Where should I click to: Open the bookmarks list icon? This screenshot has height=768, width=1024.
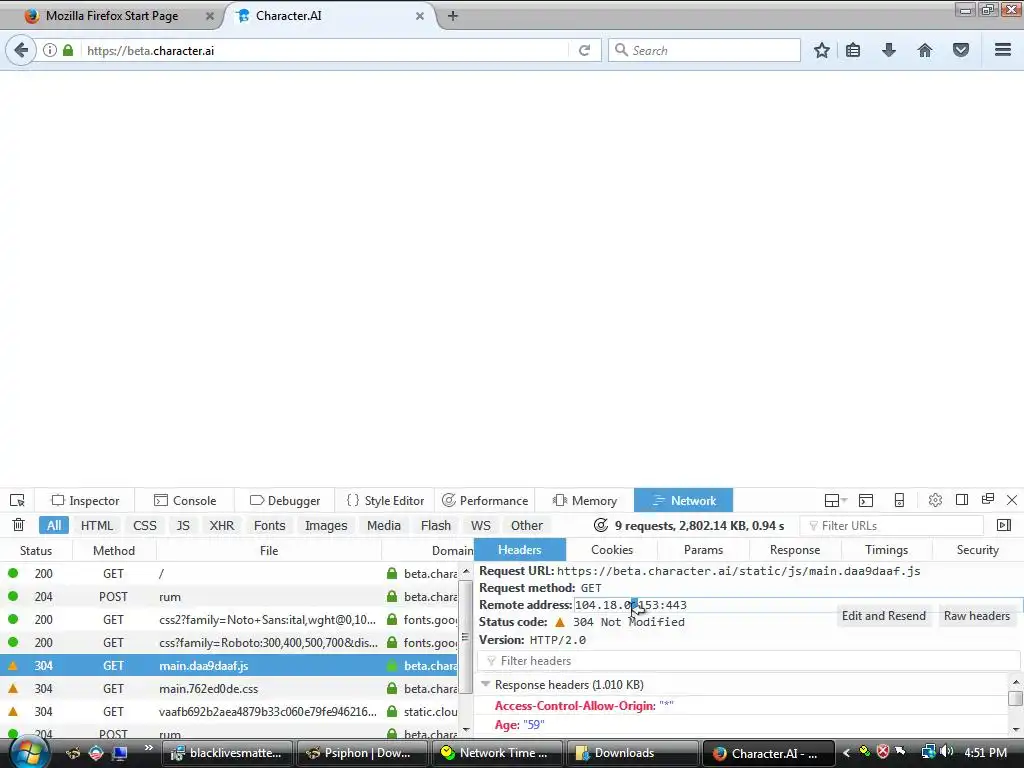[x=853, y=50]
